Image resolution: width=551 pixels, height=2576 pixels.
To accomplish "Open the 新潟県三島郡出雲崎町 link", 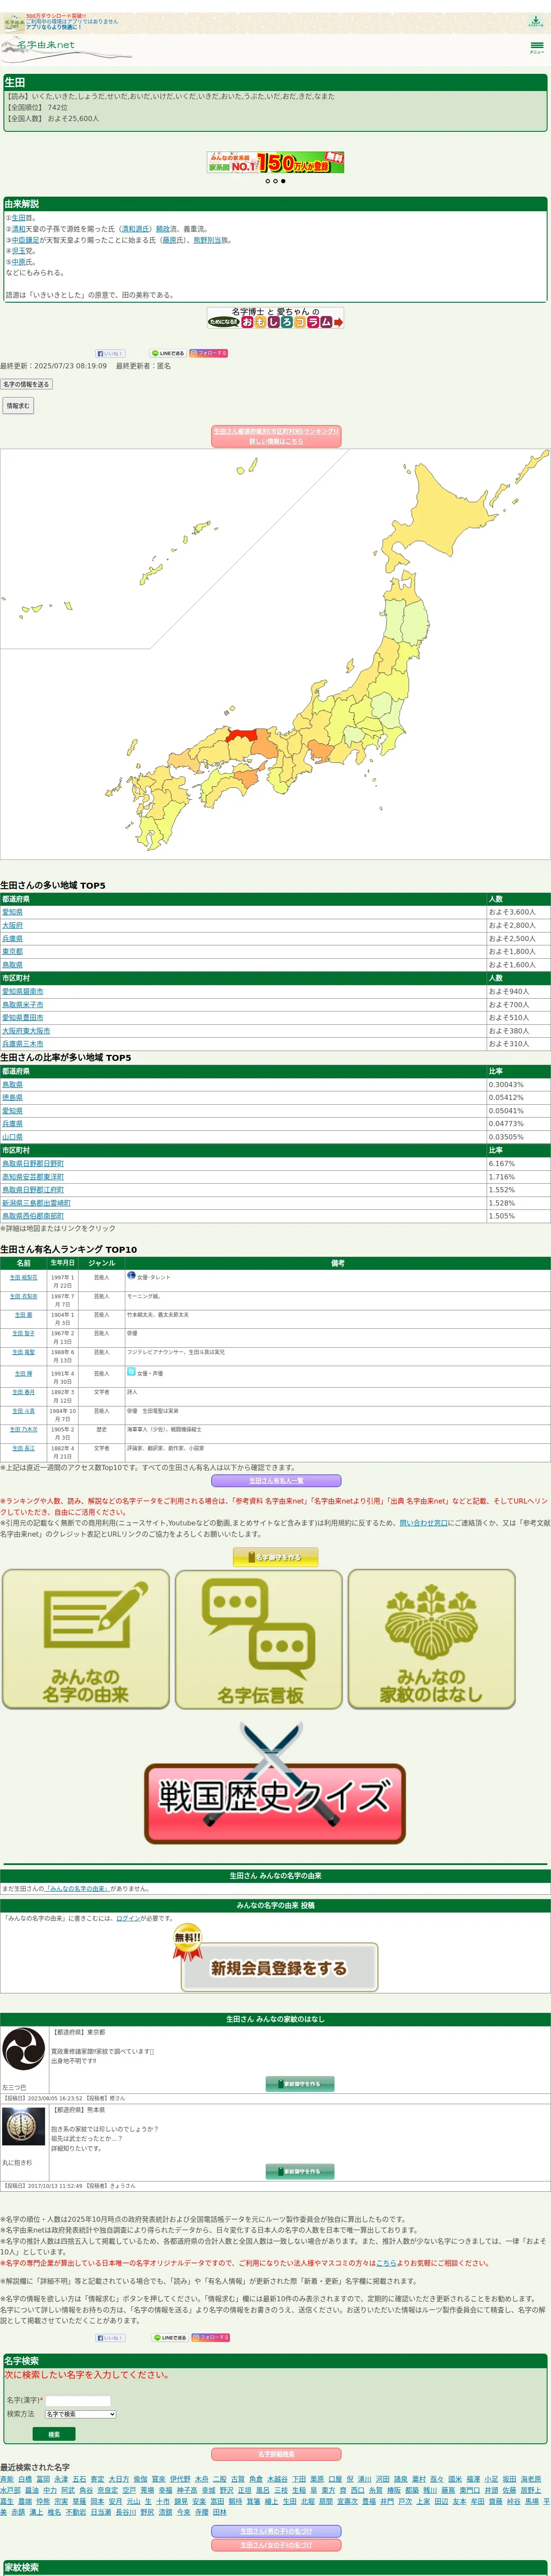I will (36, 1202).
